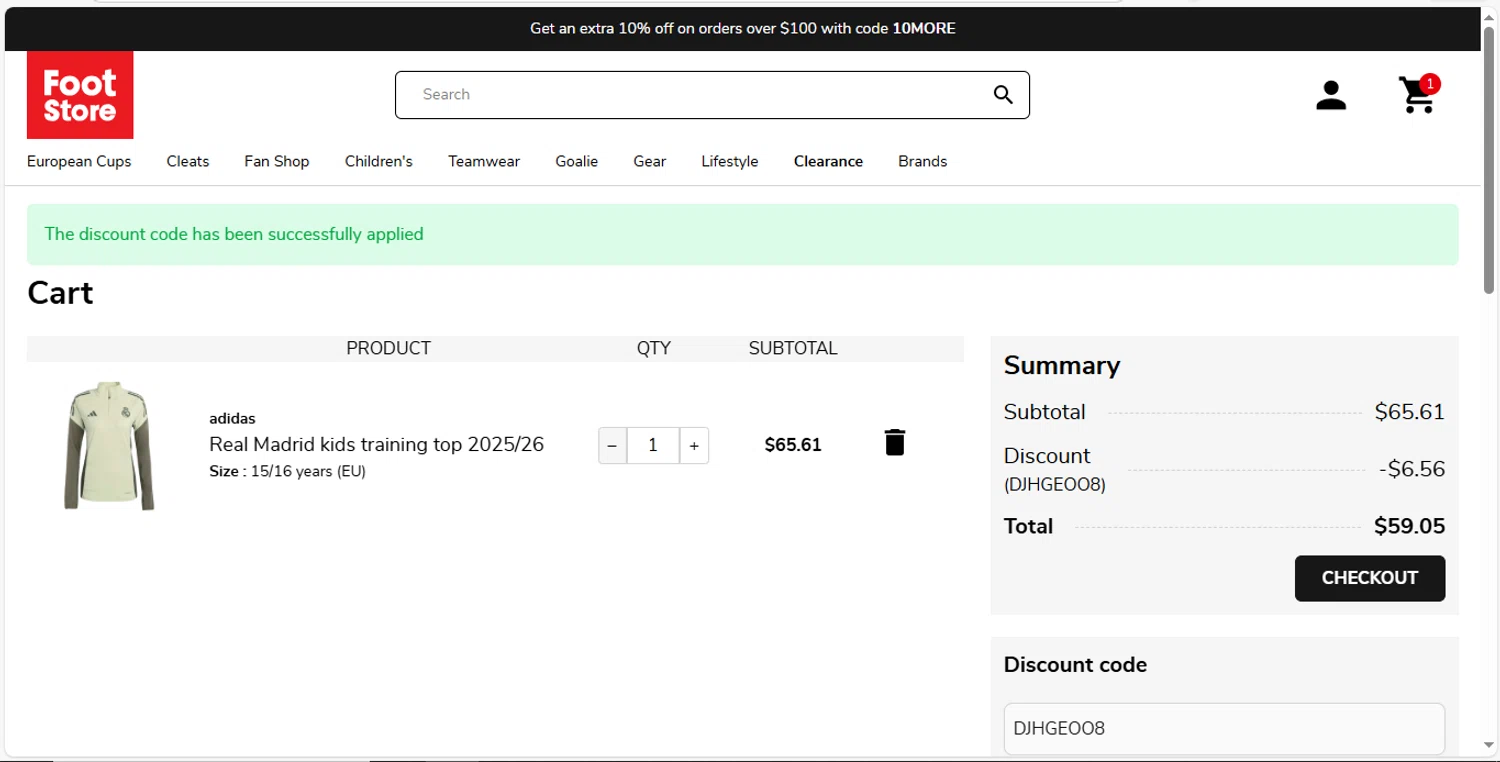
Task: Open the Goalie menu
Action: point(577,161)
